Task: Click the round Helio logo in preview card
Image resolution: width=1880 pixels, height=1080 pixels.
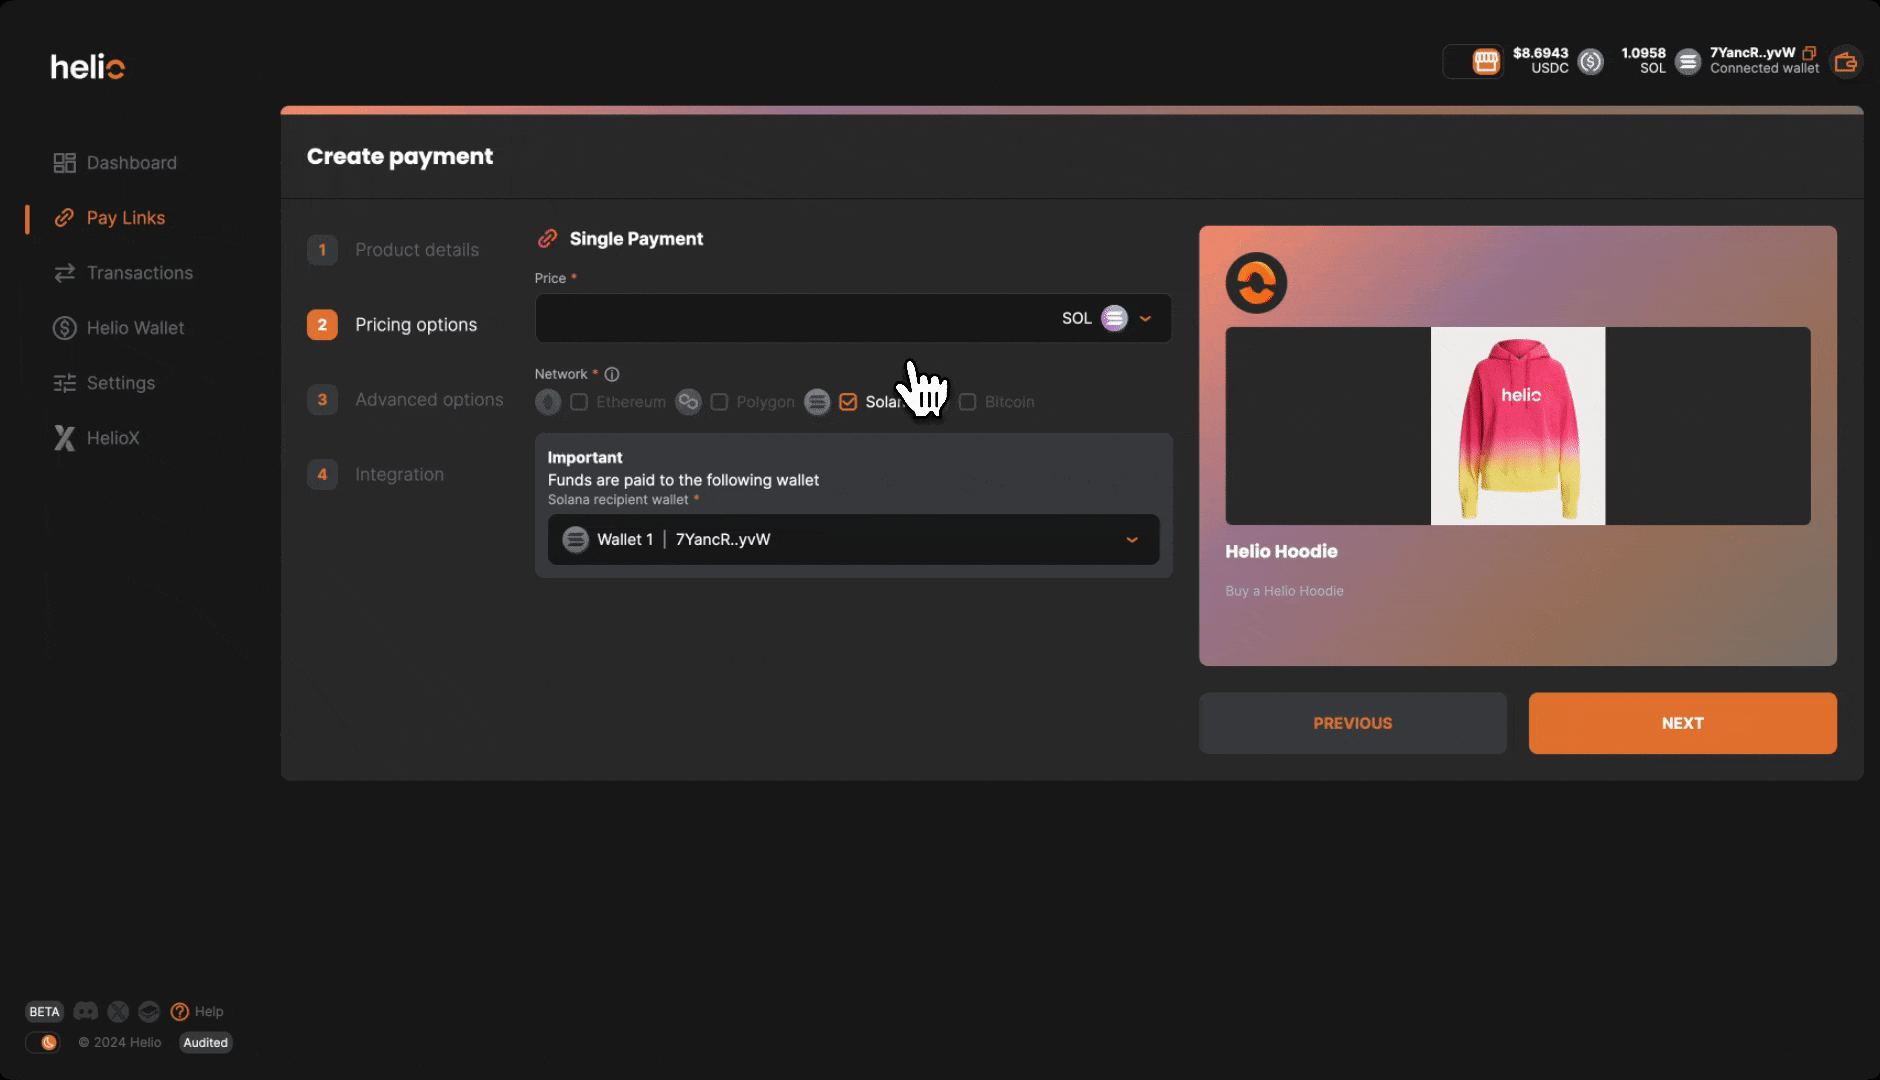Action: coord(1256,283)
